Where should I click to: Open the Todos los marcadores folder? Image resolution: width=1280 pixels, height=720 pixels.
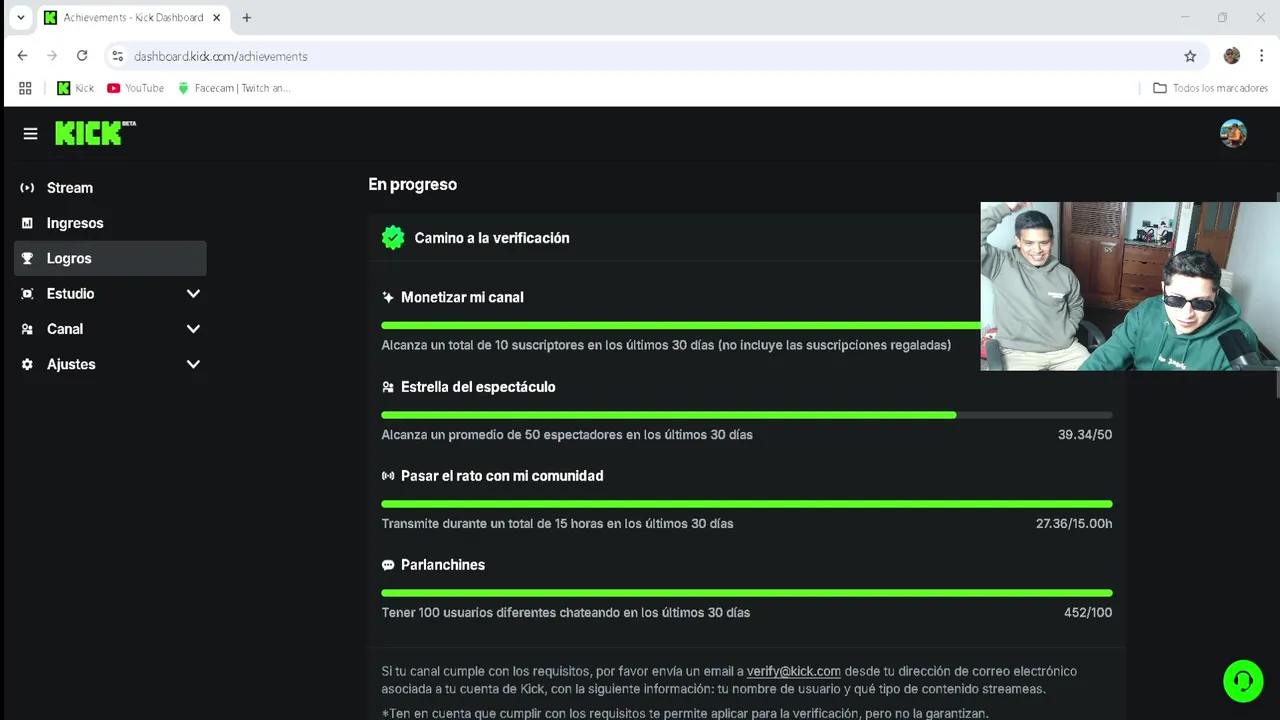click(1210, 88)
